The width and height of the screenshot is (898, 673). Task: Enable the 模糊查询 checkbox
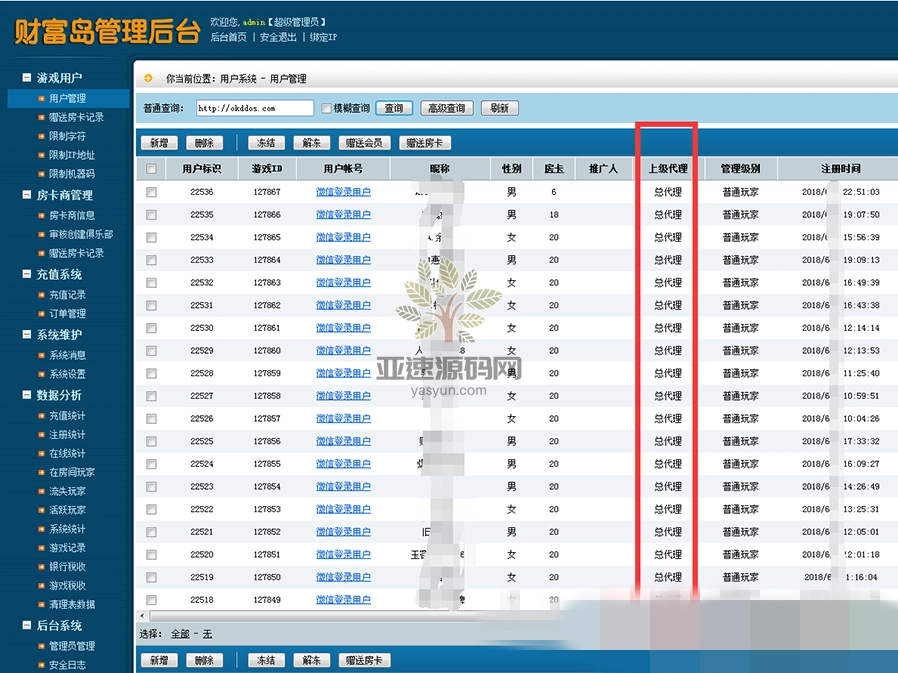click(x=326, y=108)
